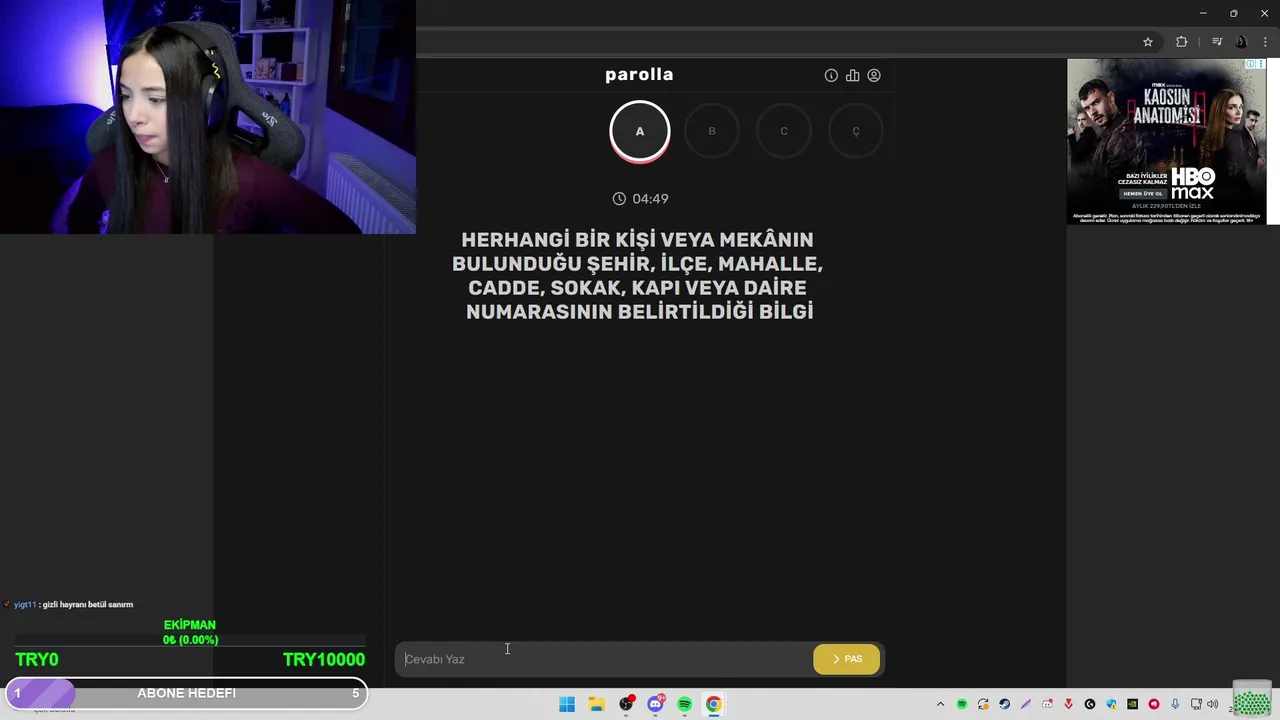Expand hidden system tray icons chevron
Viewport: 1280px width, 720px height.
(940, 704)
